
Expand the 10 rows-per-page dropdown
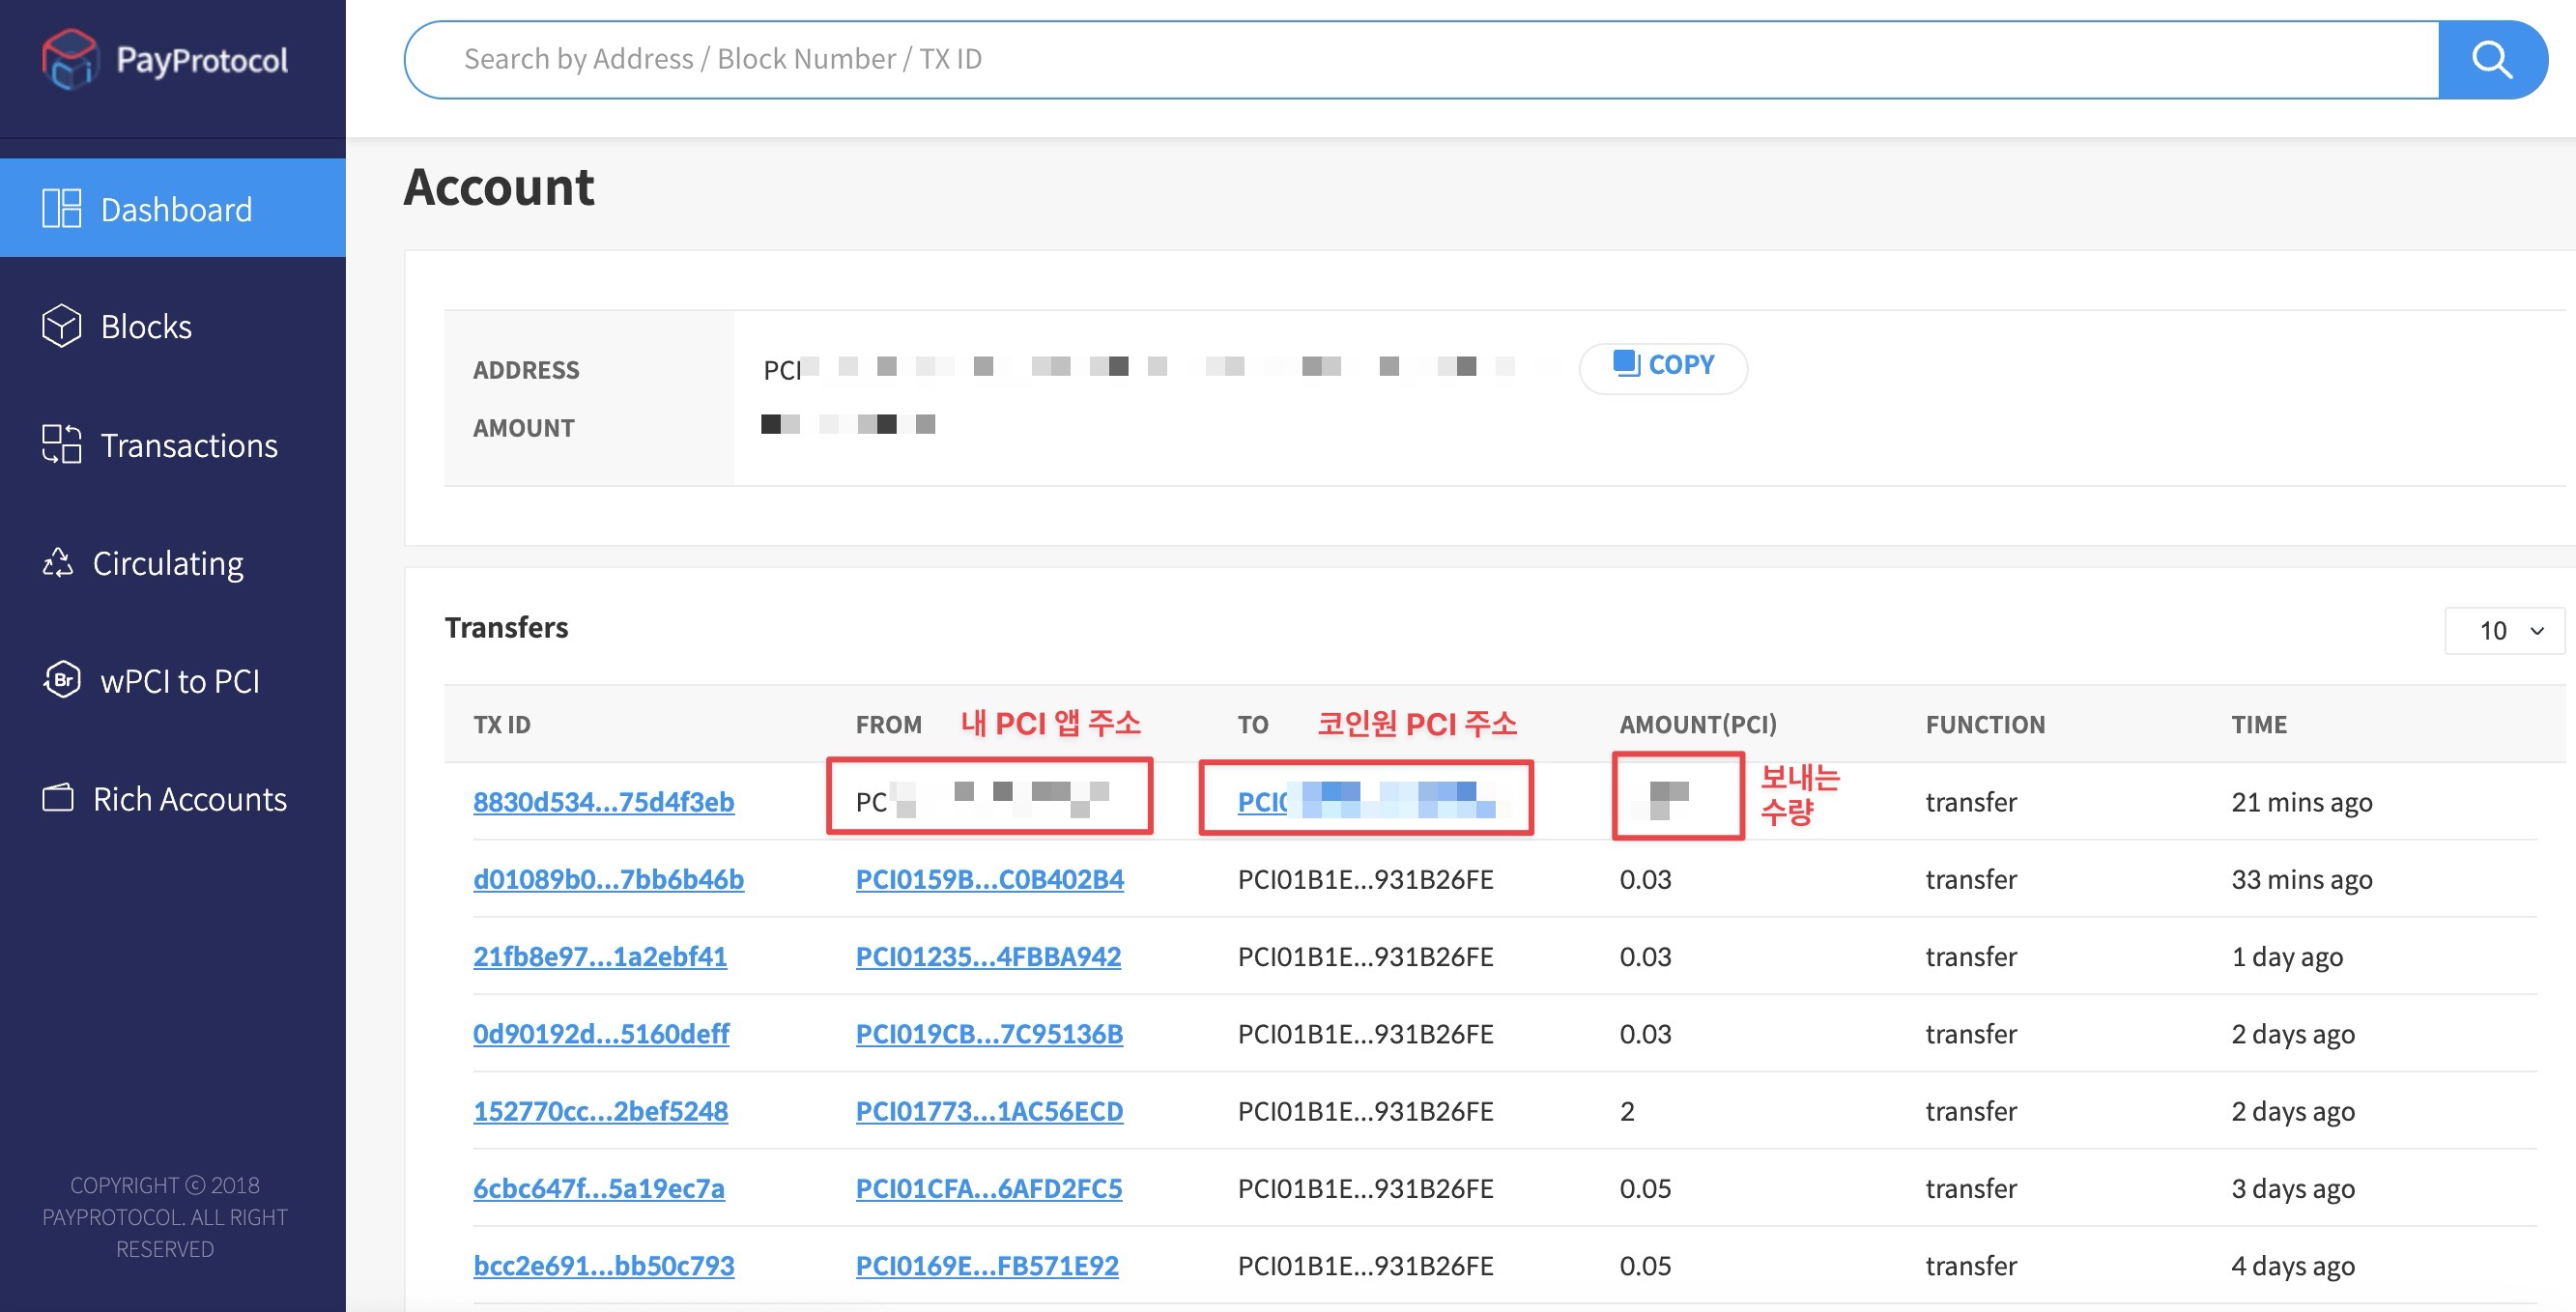(x=2504, y=630)
